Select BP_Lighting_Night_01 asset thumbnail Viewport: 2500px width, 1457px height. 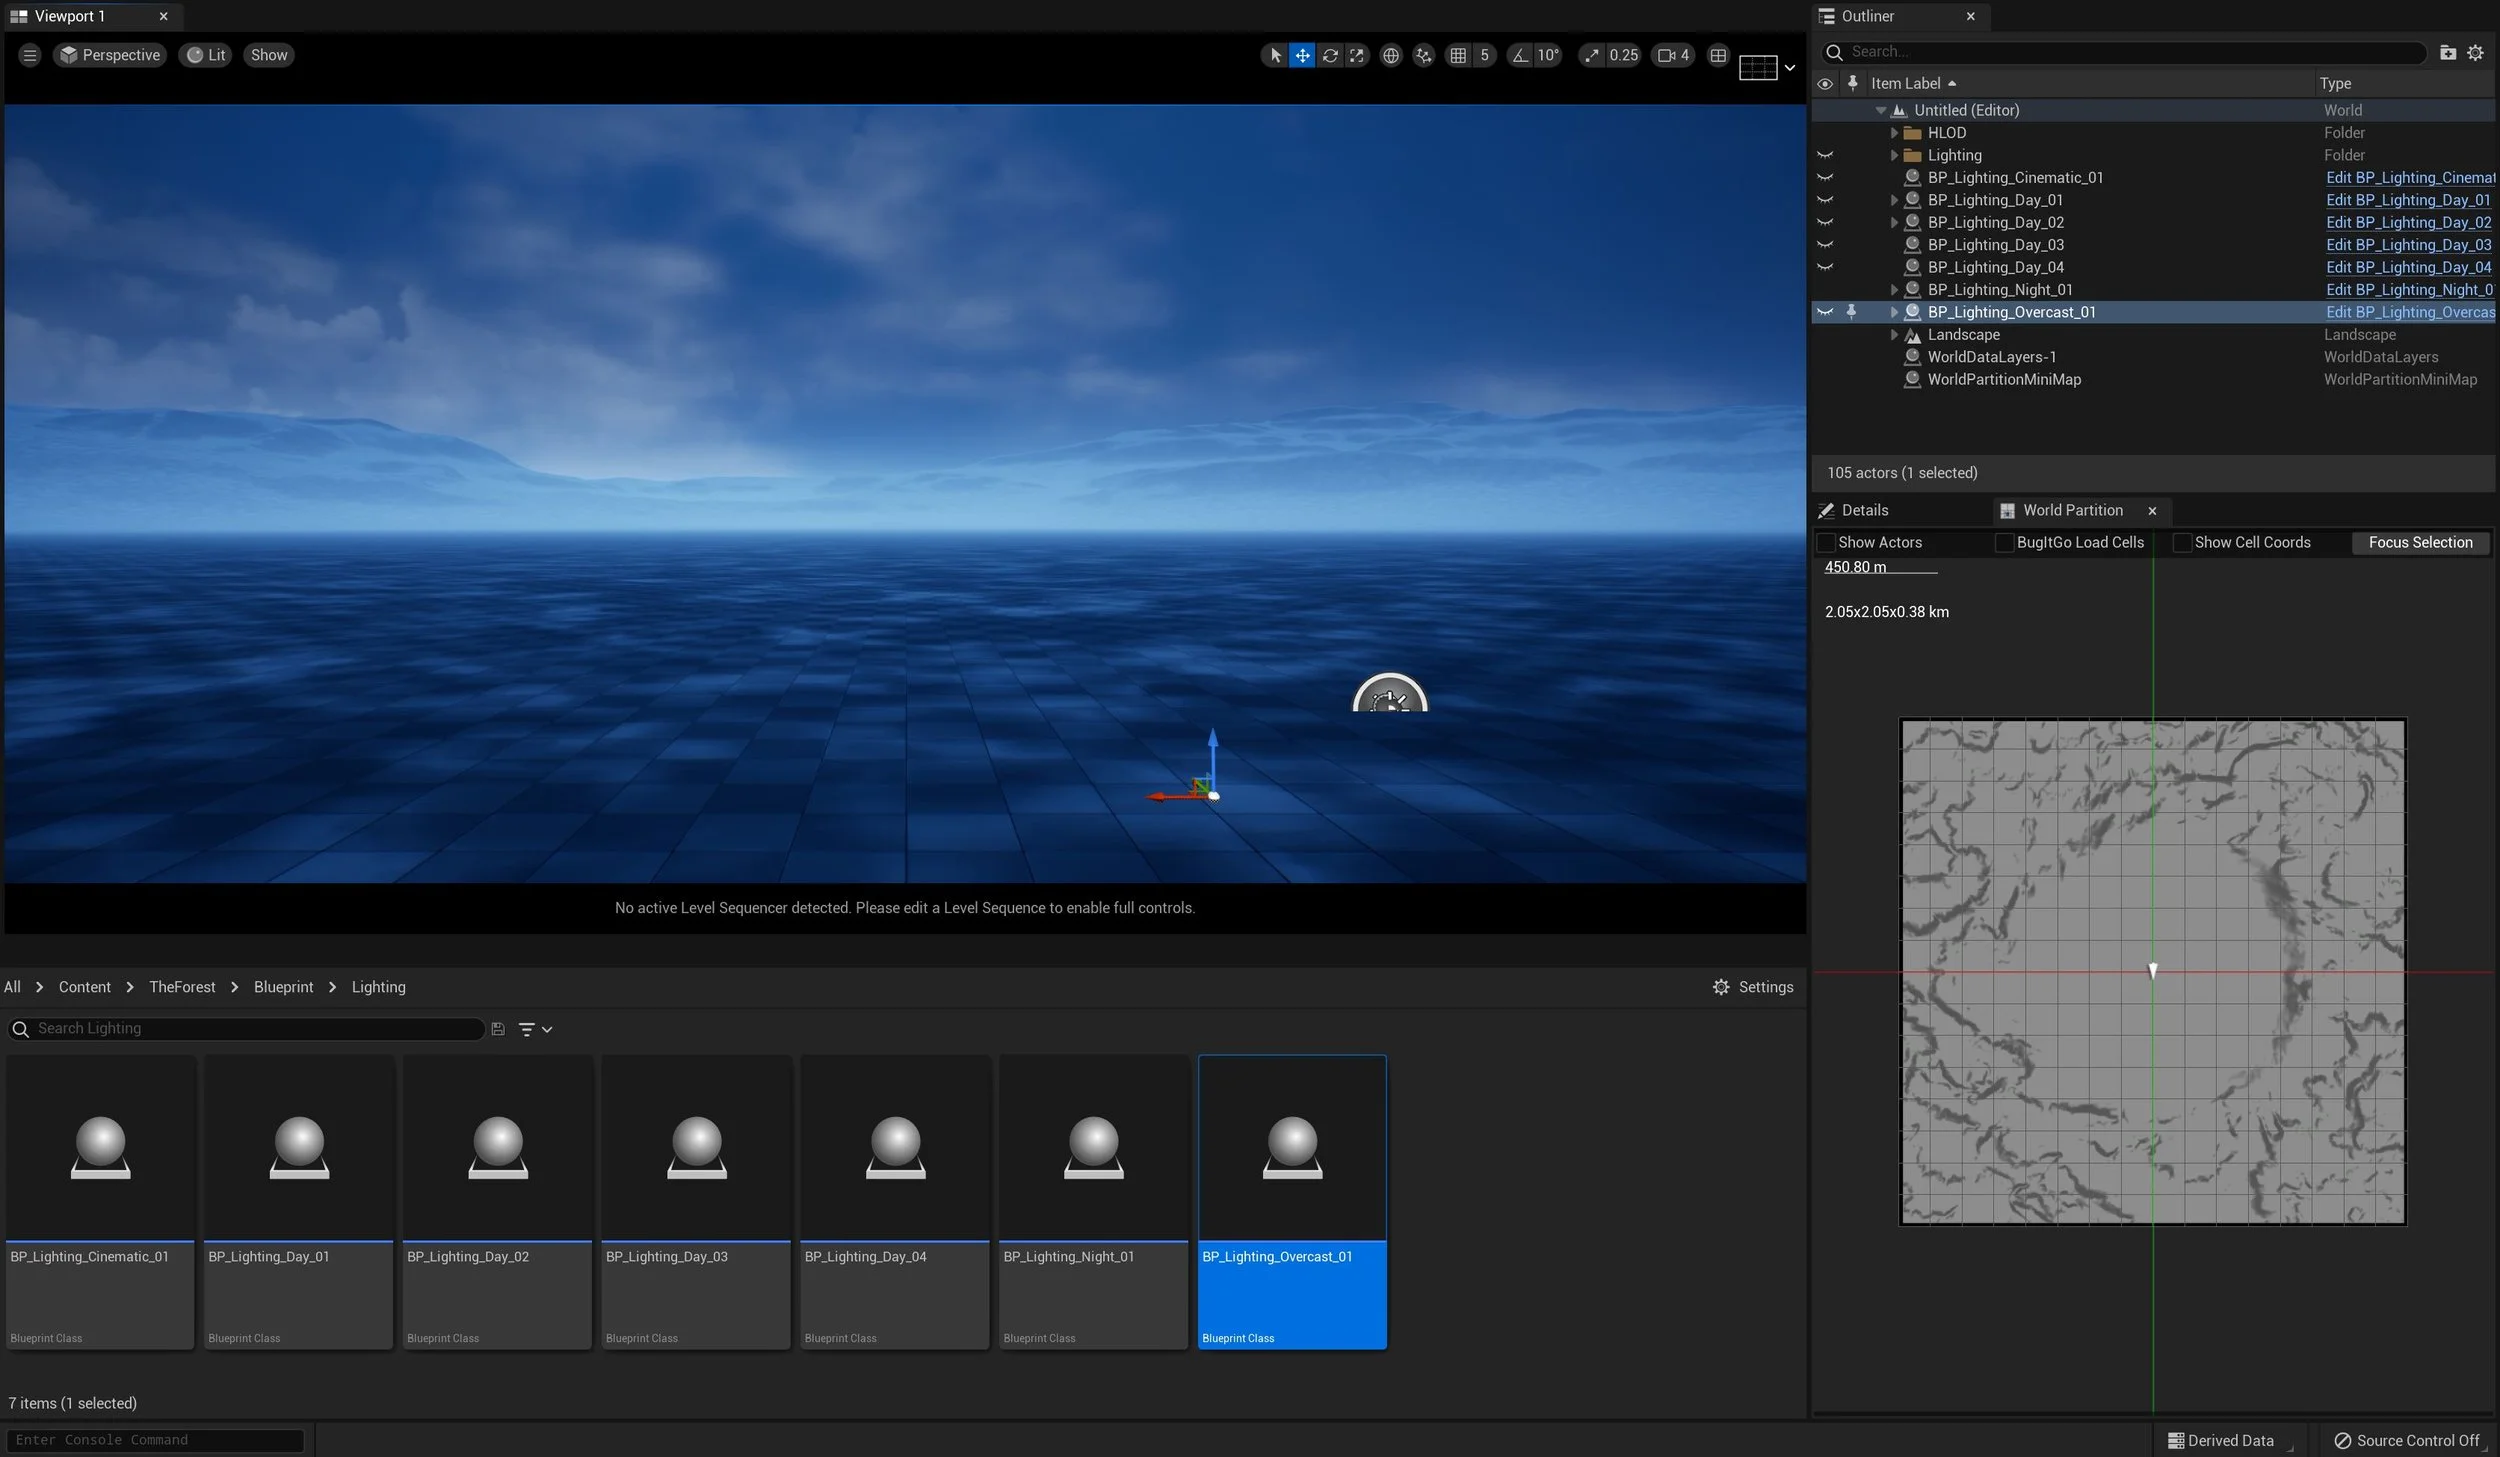[x=1093, y=1148]
